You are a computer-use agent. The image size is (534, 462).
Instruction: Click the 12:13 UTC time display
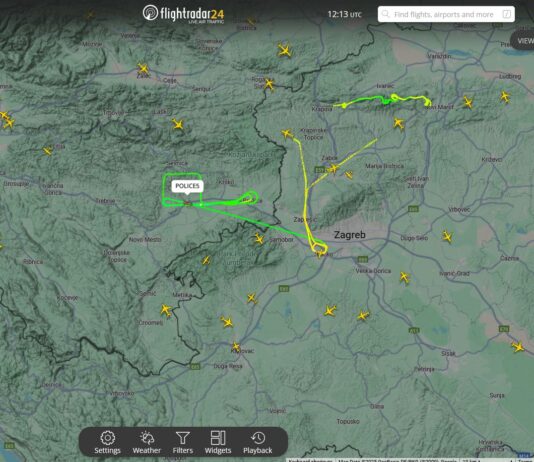[344, 14]
